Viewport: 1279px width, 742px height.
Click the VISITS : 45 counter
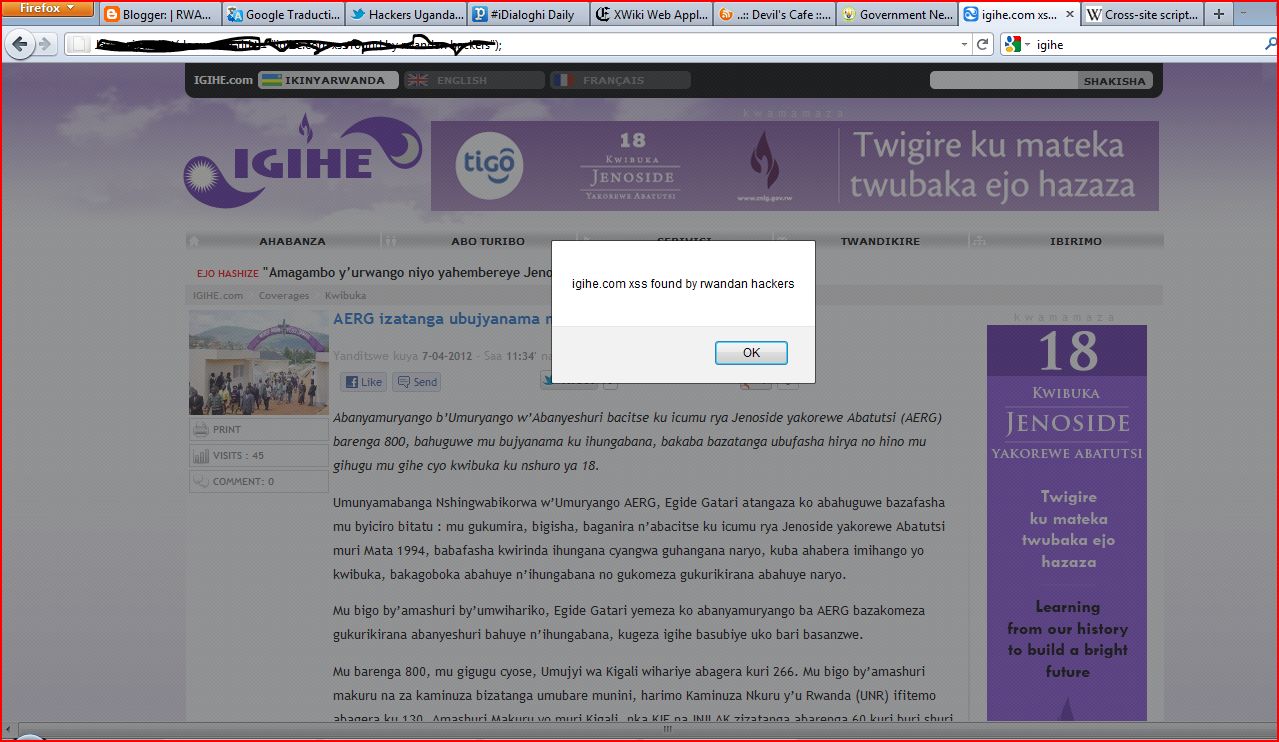259,455
